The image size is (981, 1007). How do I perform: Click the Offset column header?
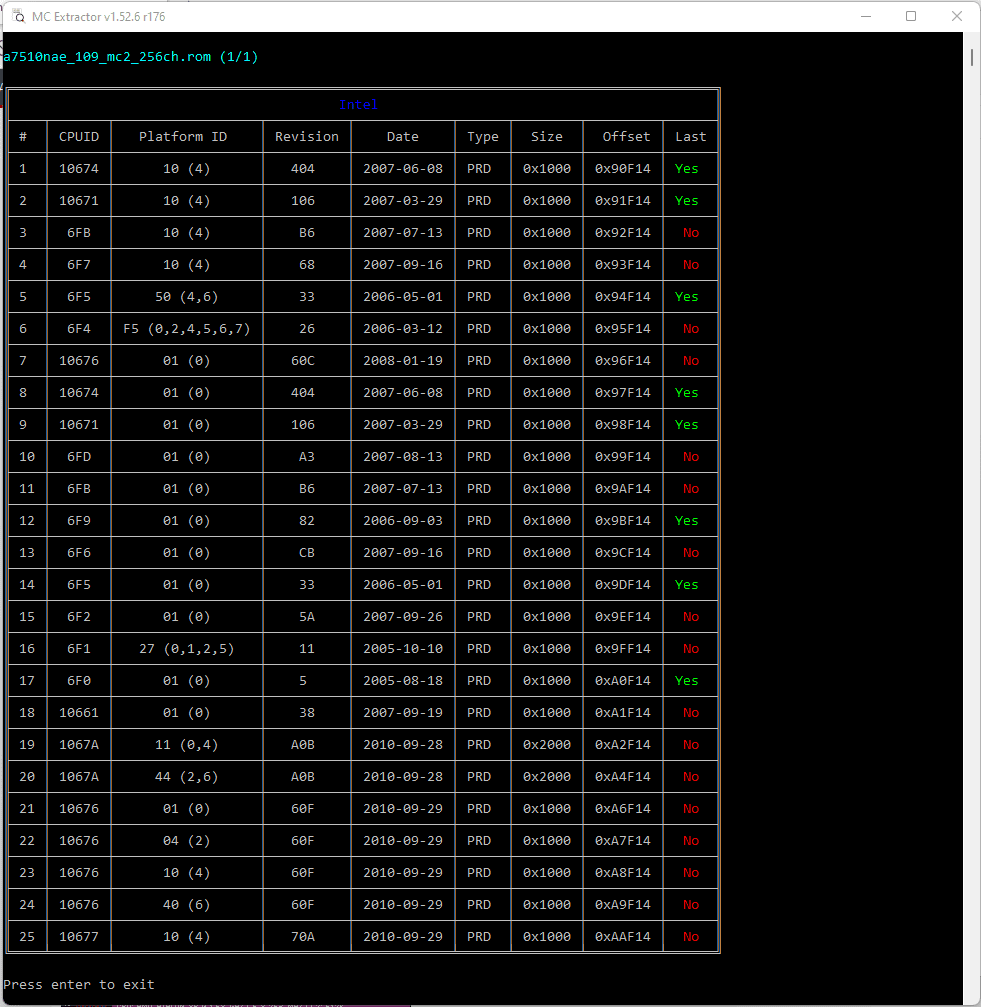tap(626, 137)
